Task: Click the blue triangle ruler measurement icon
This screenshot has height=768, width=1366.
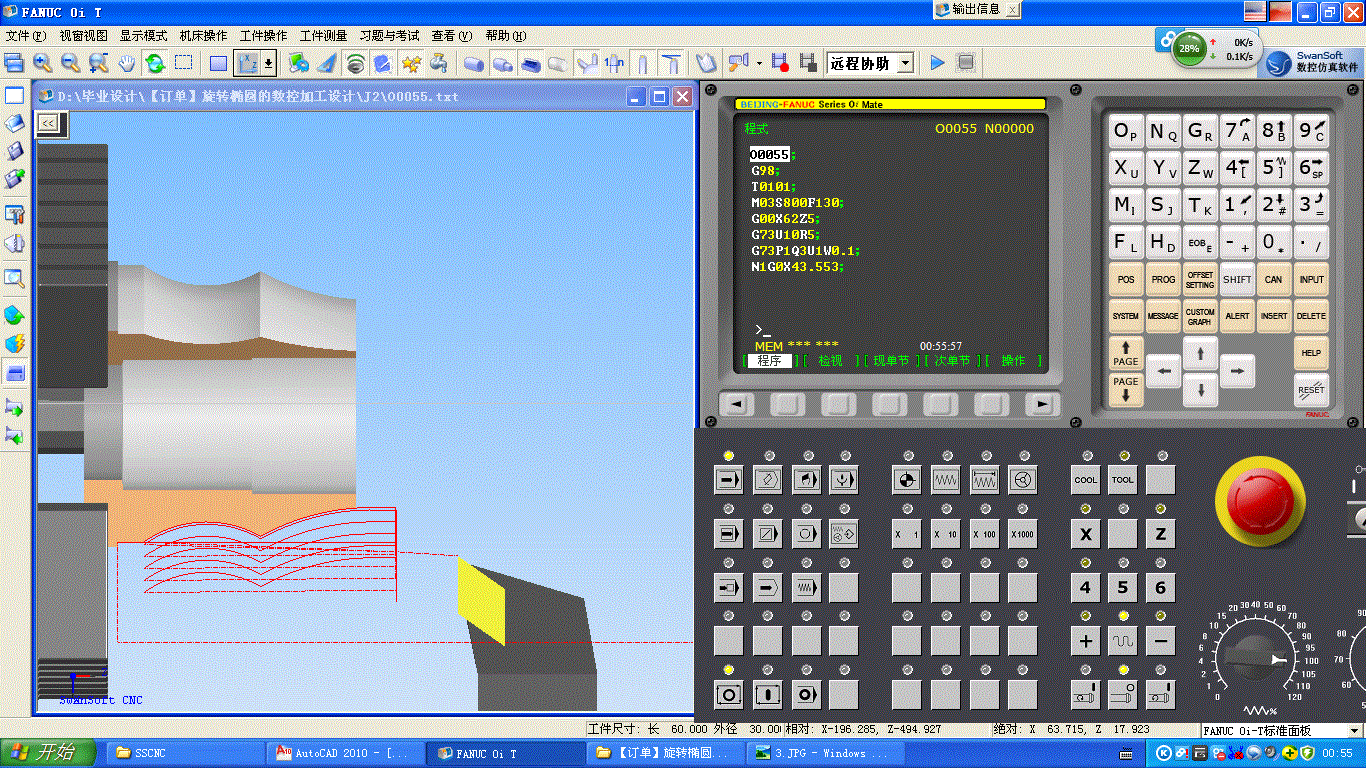Action: pos(327,63)
